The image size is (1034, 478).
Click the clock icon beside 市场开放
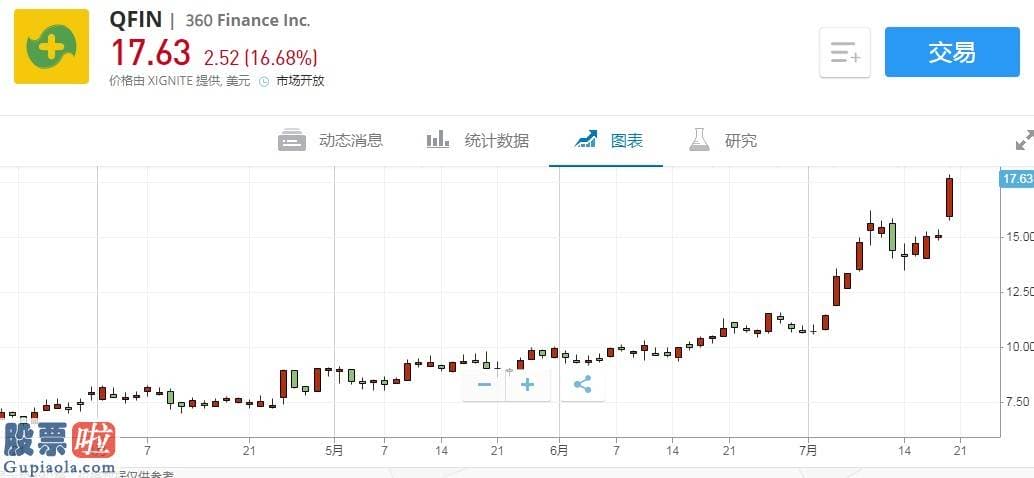click(264, 82)
